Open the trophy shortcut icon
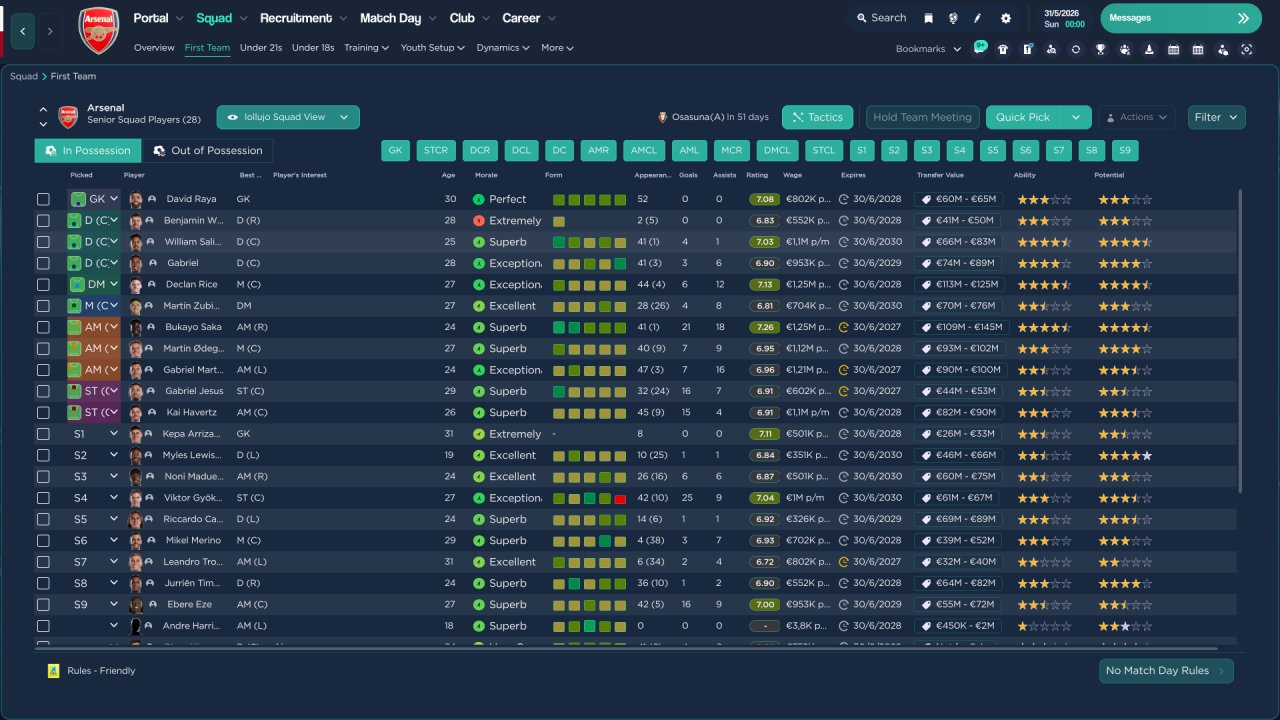Viewport: 1280px width, 720px height. (1100, 49)
